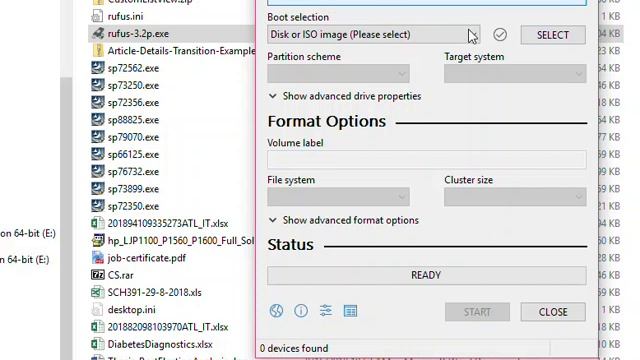Click the sp66125.exe installer icon
This screenshot has height=360, width=640.
click(x=98, y=154)
